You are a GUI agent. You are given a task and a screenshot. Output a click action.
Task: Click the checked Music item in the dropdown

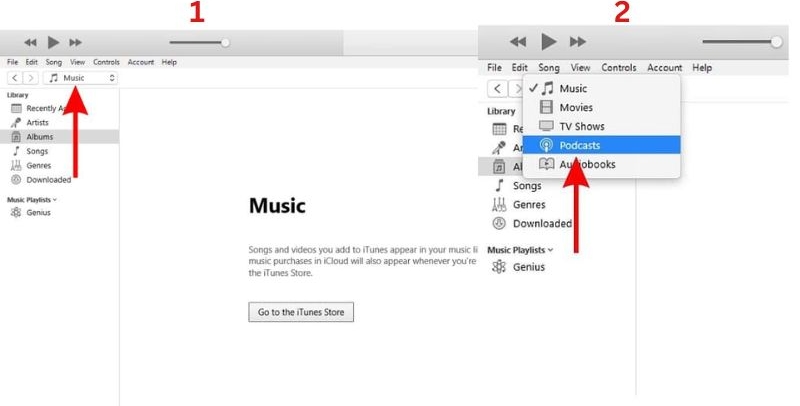pos(573,88)
